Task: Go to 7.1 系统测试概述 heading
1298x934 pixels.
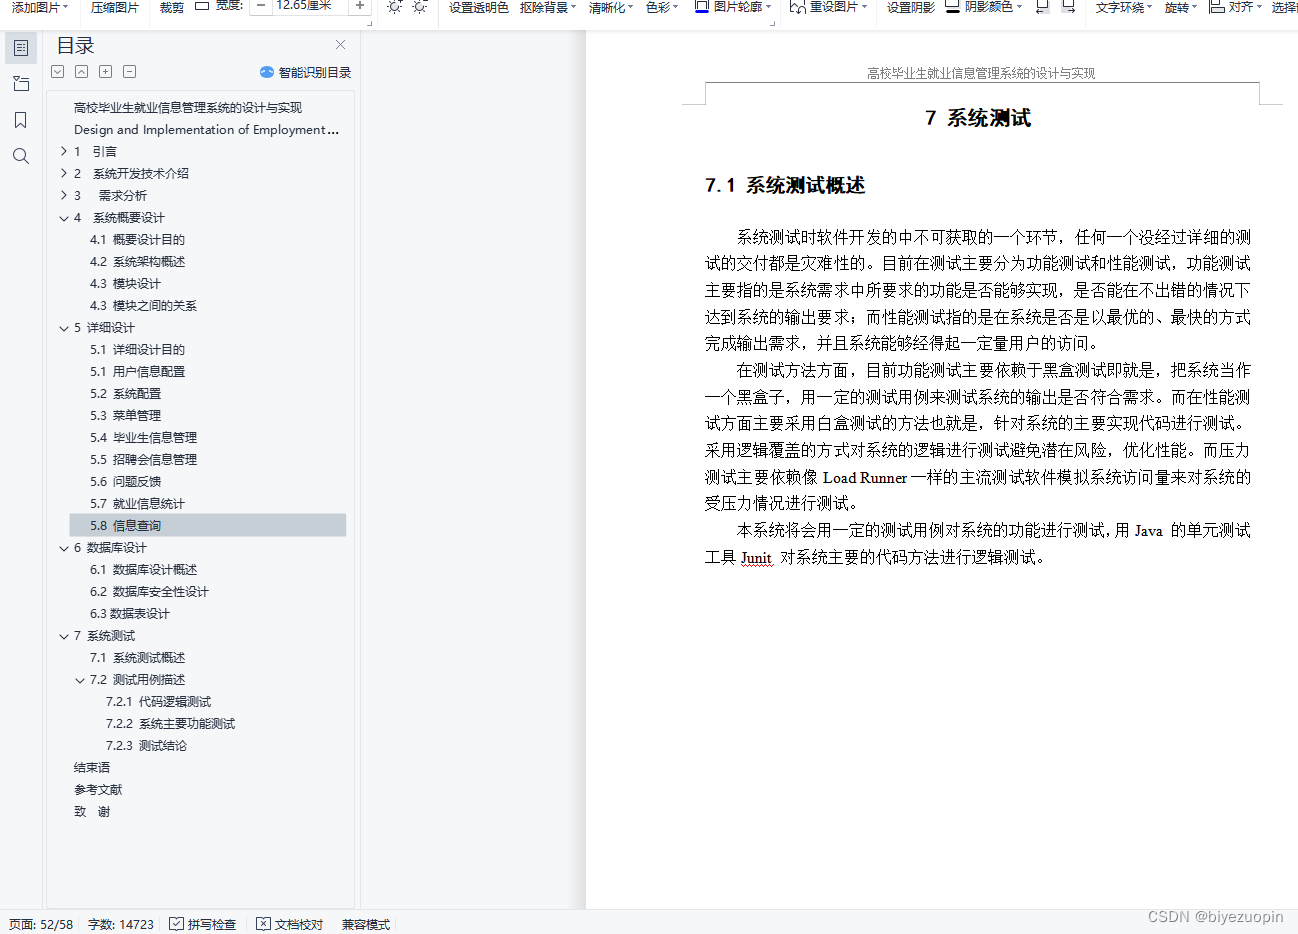Action: [x=137, y=657]
